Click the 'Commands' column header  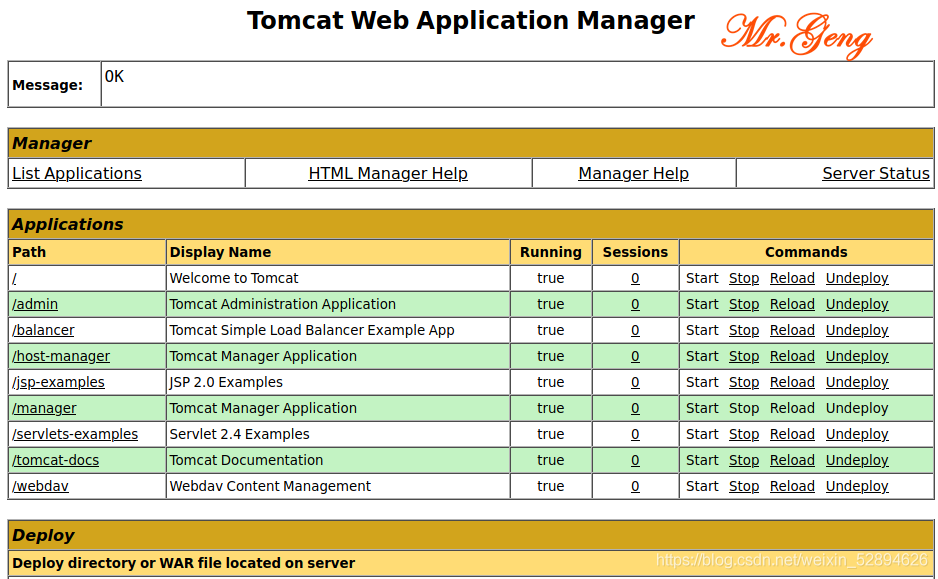coord(806,252)
